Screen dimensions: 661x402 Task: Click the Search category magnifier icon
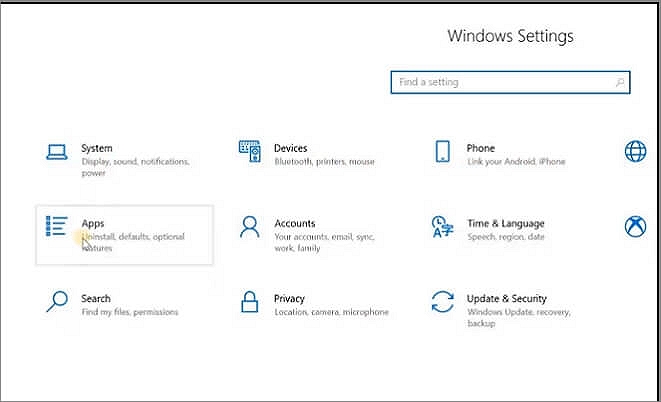57,302
